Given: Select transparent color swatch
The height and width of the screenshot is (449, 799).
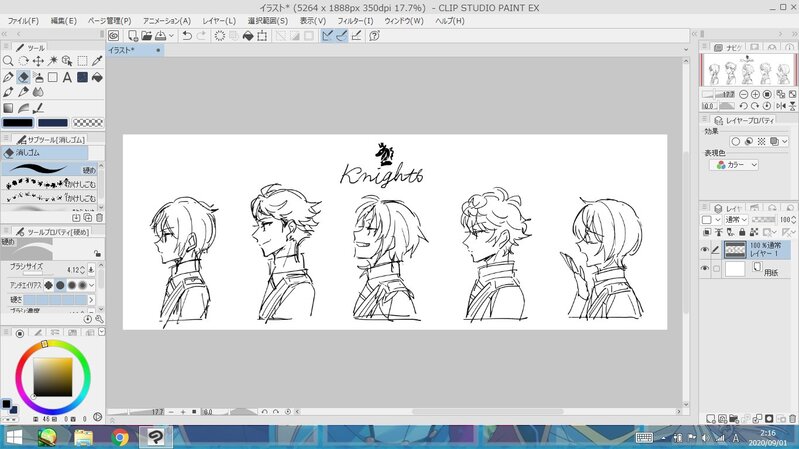Looking at the screenshot, I should tap(88, 123).
